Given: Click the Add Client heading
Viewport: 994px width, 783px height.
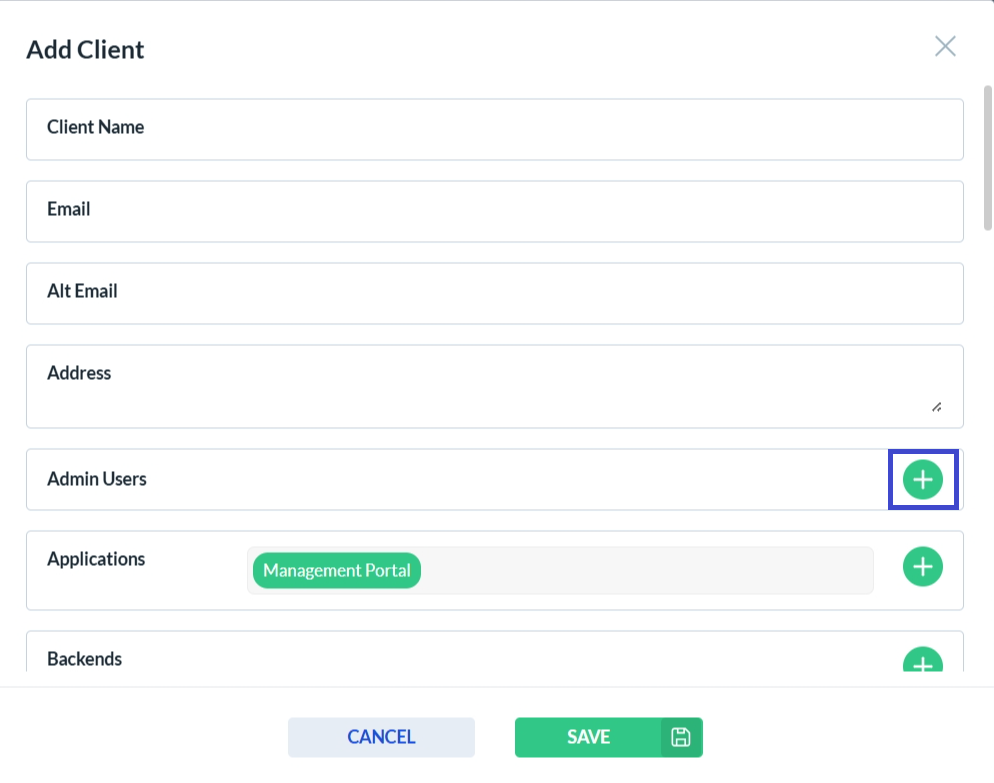Looking at the screenshot, I should 85,49.
